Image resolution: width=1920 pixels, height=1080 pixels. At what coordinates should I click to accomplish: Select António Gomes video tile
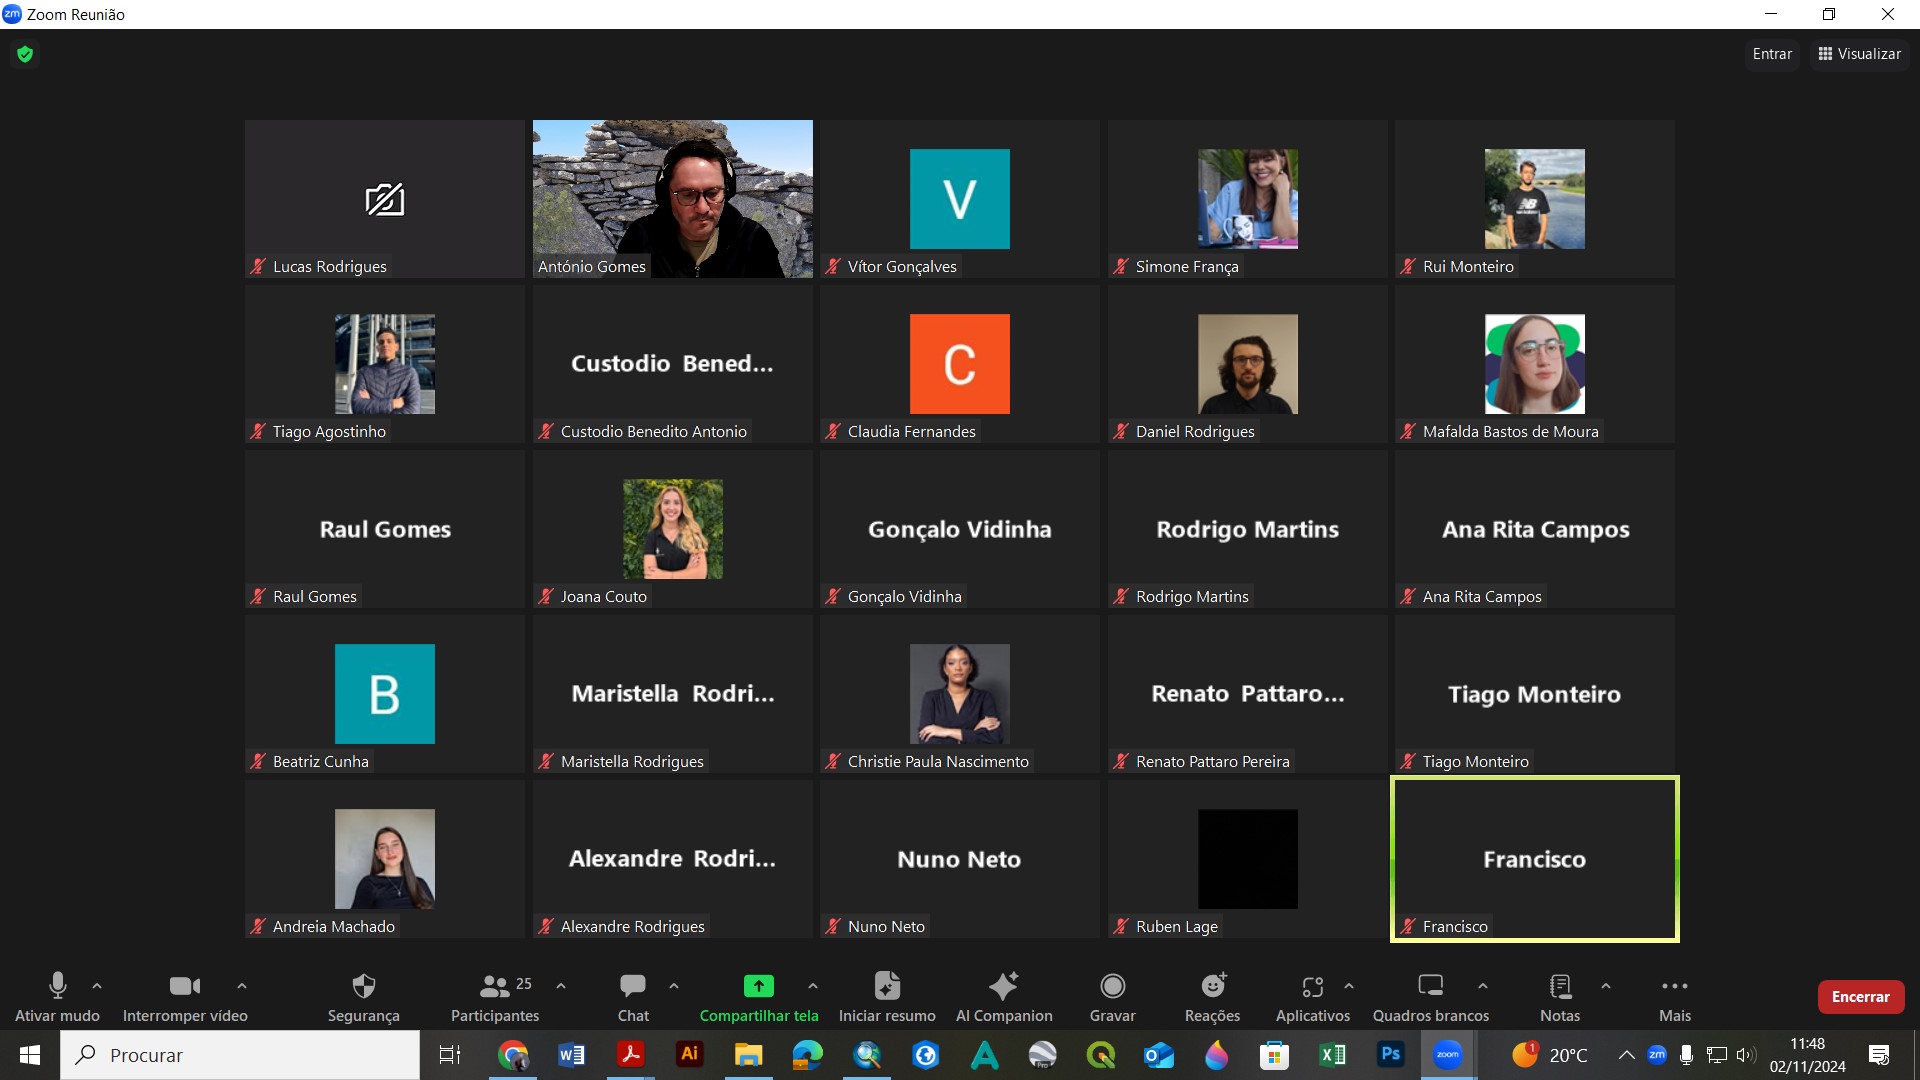coord(672,198)
